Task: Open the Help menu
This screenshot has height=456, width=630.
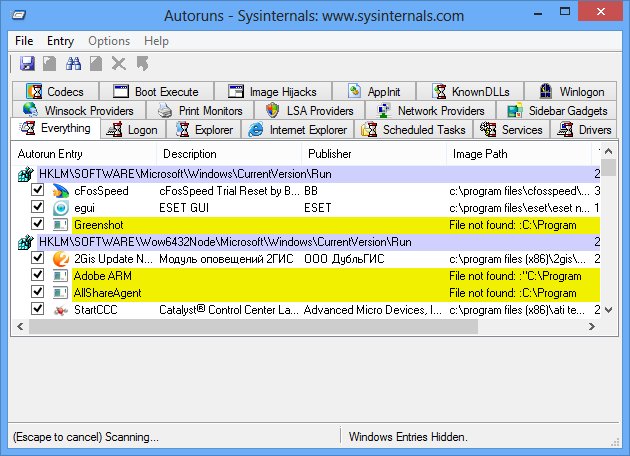Action: tap(156, 41)
